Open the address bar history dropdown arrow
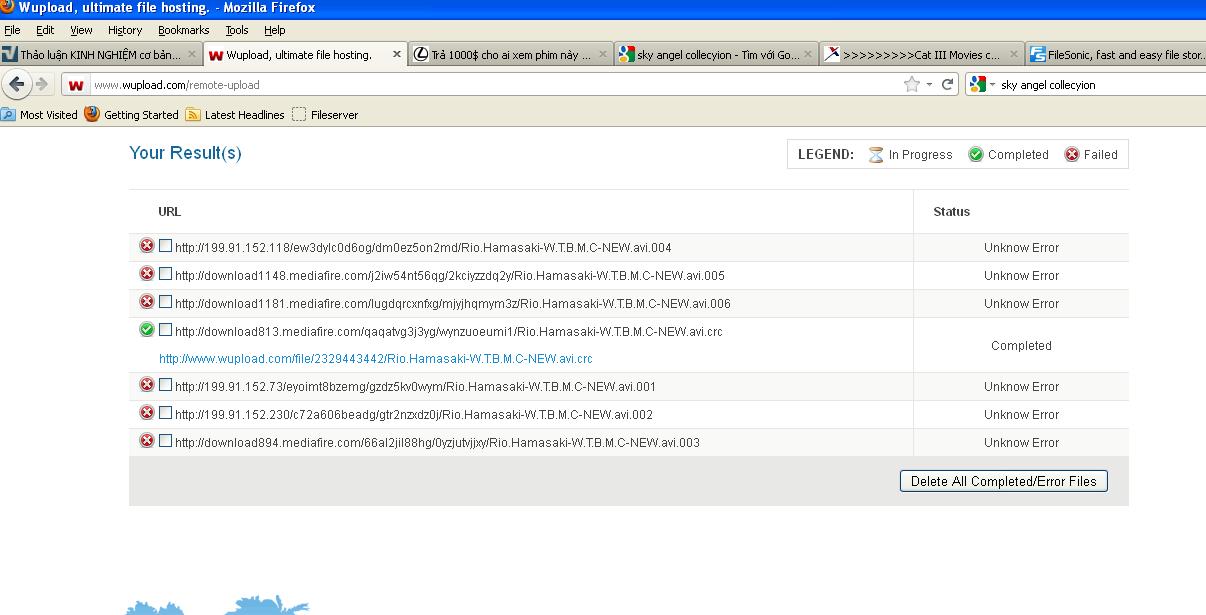The width and height of the screenshot is (1206, 615). 929,85
